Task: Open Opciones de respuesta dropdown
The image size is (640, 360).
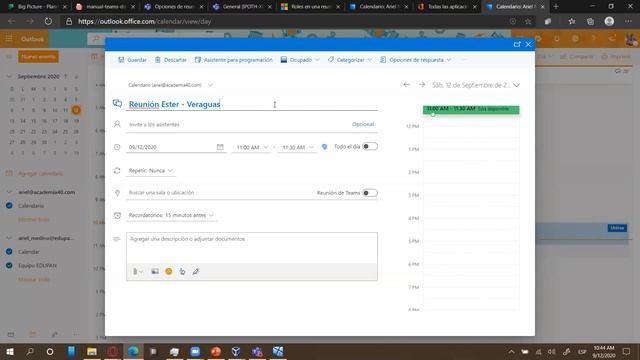Action: 416,60
